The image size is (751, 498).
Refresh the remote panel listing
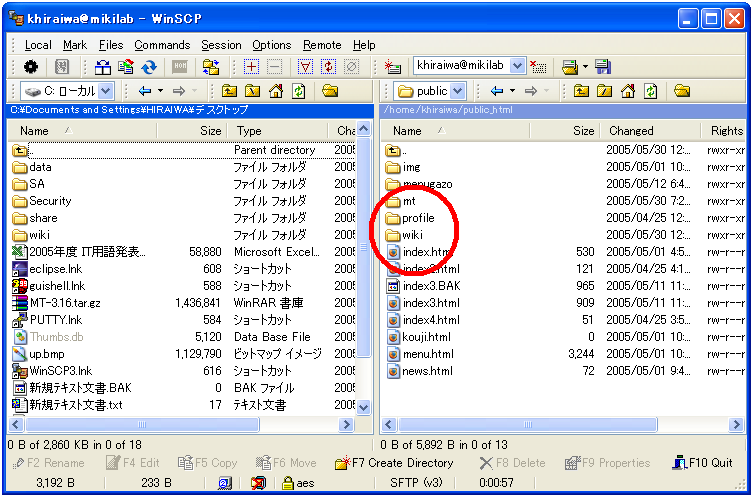pos(651,91)
